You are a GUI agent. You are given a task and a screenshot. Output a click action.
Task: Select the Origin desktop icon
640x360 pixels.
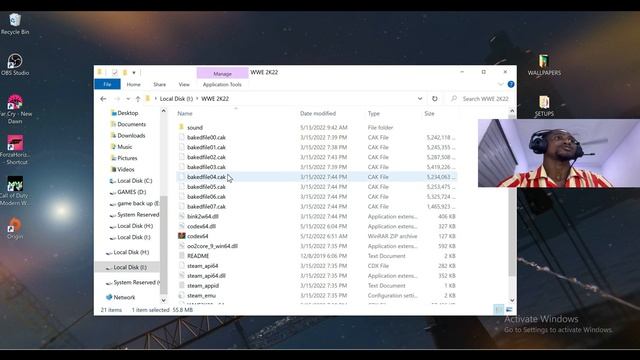click(15, 228)
